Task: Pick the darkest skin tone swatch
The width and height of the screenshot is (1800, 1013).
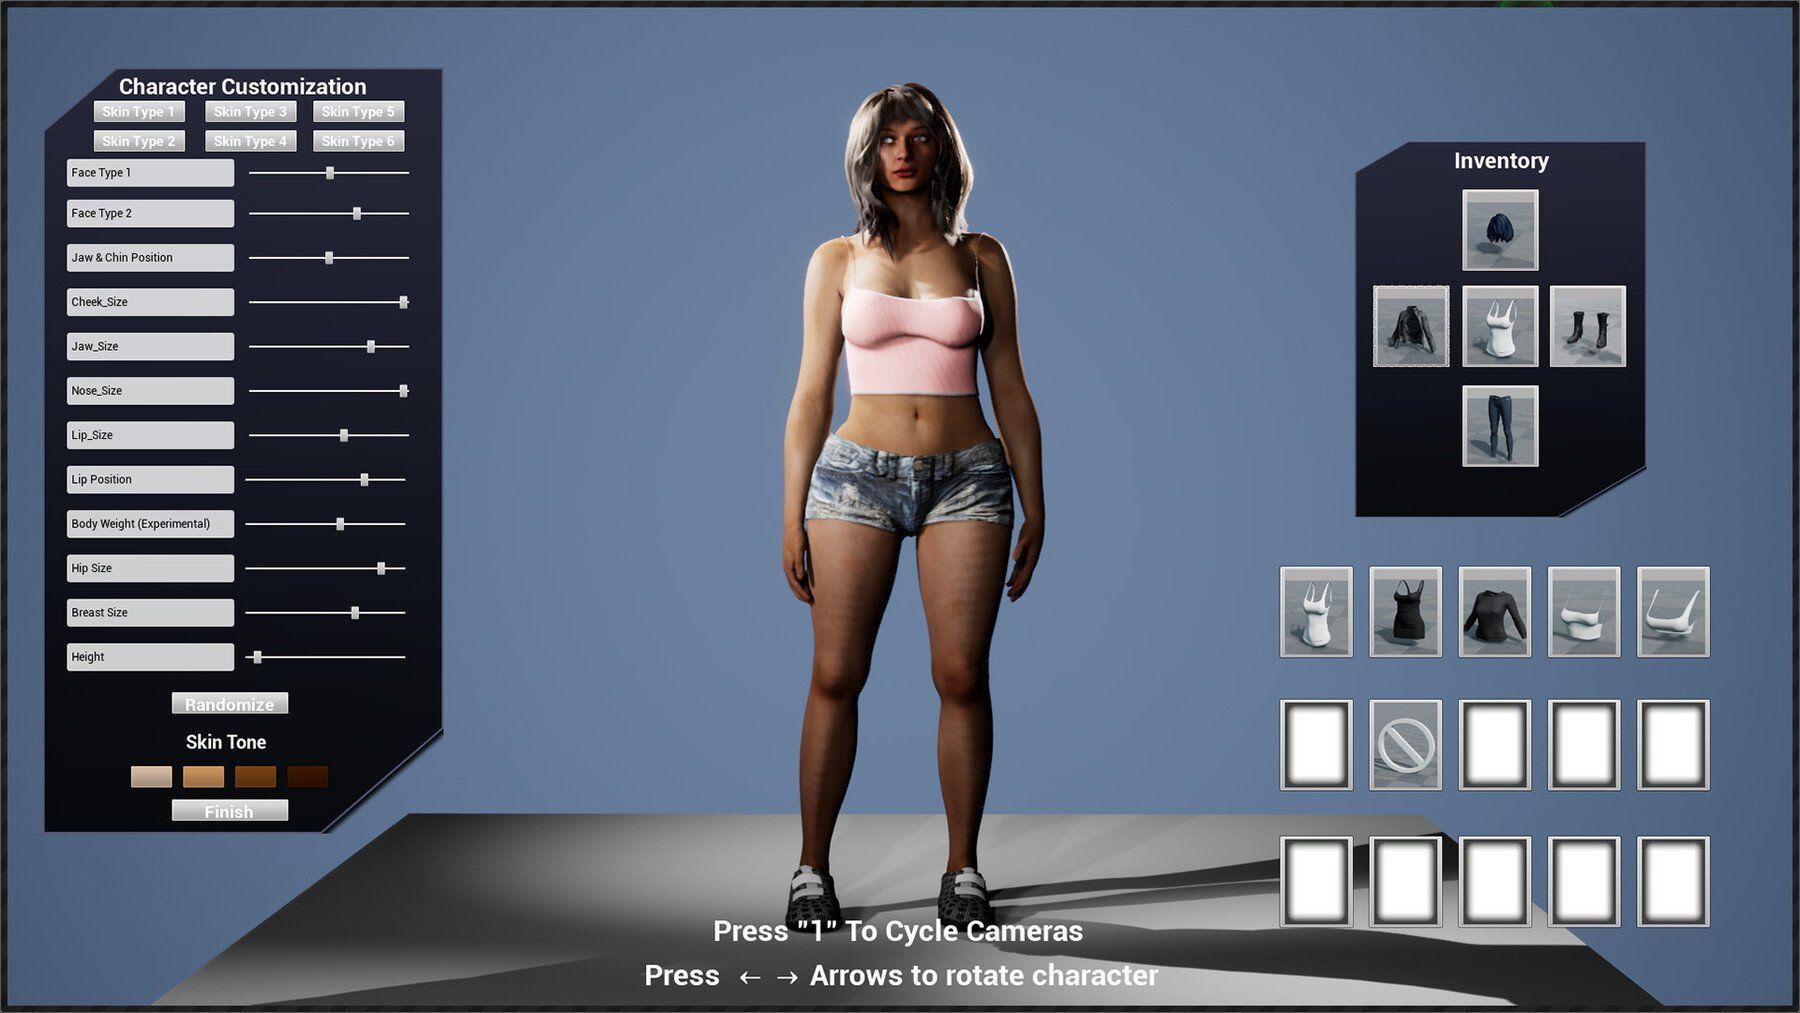Action: 307,777
